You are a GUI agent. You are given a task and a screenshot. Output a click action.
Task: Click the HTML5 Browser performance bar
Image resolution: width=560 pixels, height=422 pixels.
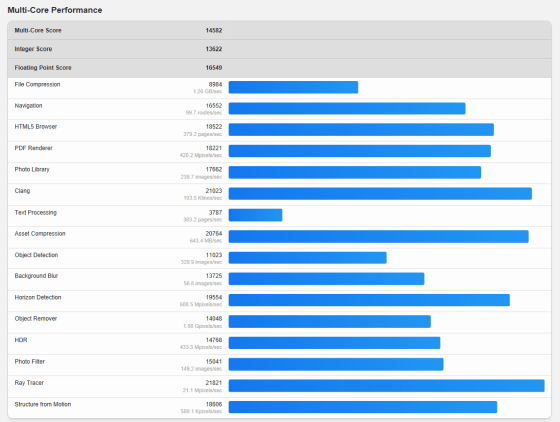(x=361, y=130)
